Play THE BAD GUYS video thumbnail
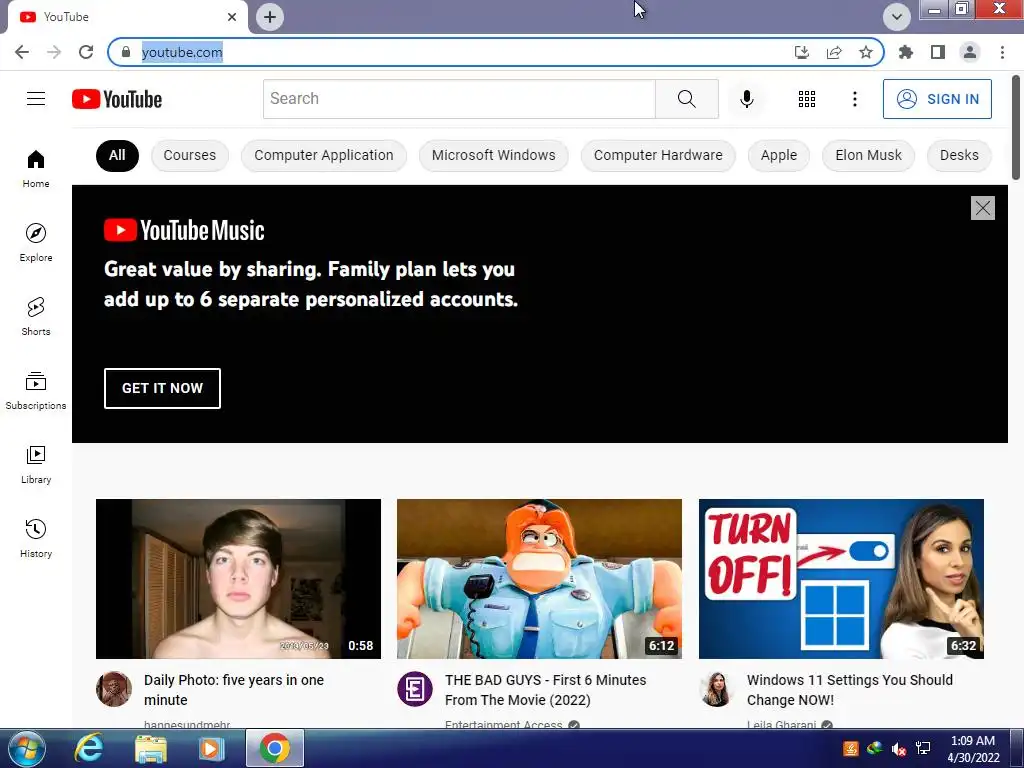 point(539,579)
